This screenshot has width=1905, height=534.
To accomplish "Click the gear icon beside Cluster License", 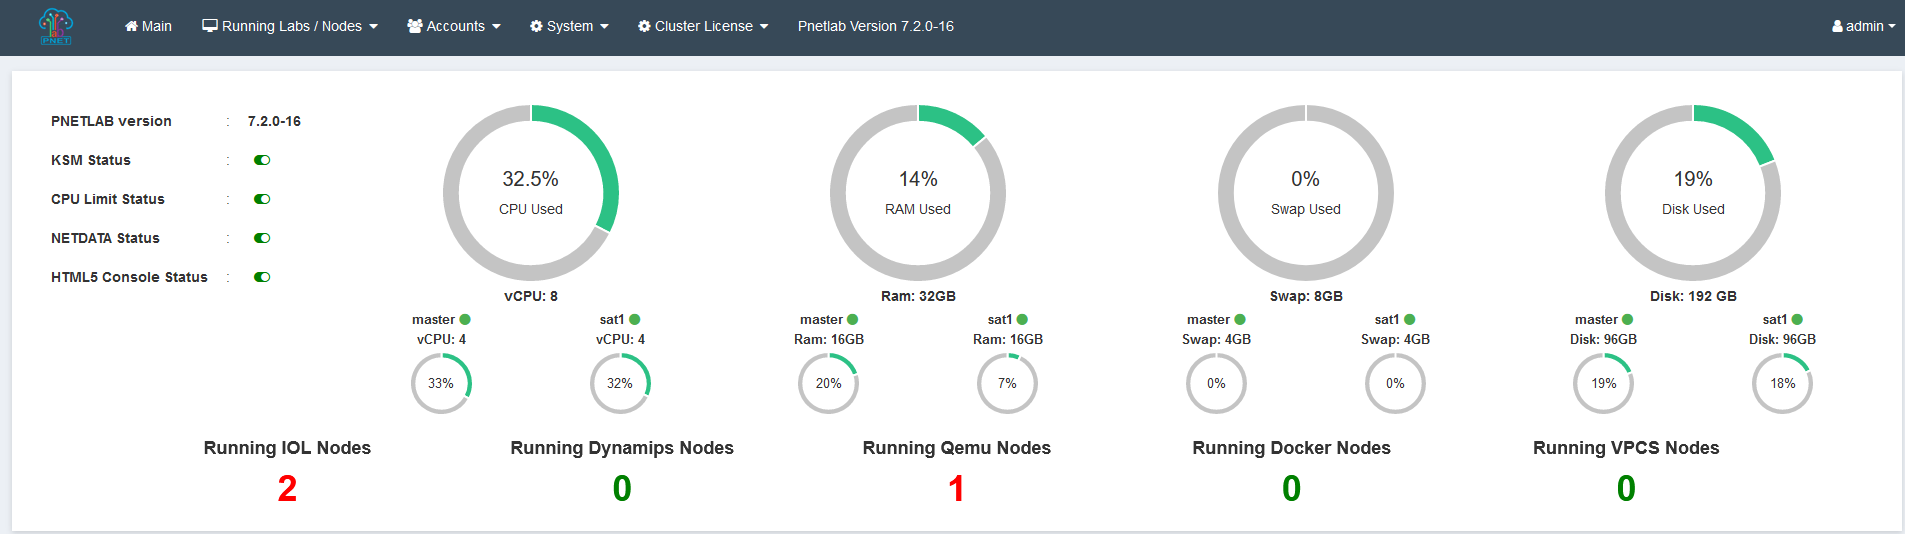I will click(x=644, y=26).
